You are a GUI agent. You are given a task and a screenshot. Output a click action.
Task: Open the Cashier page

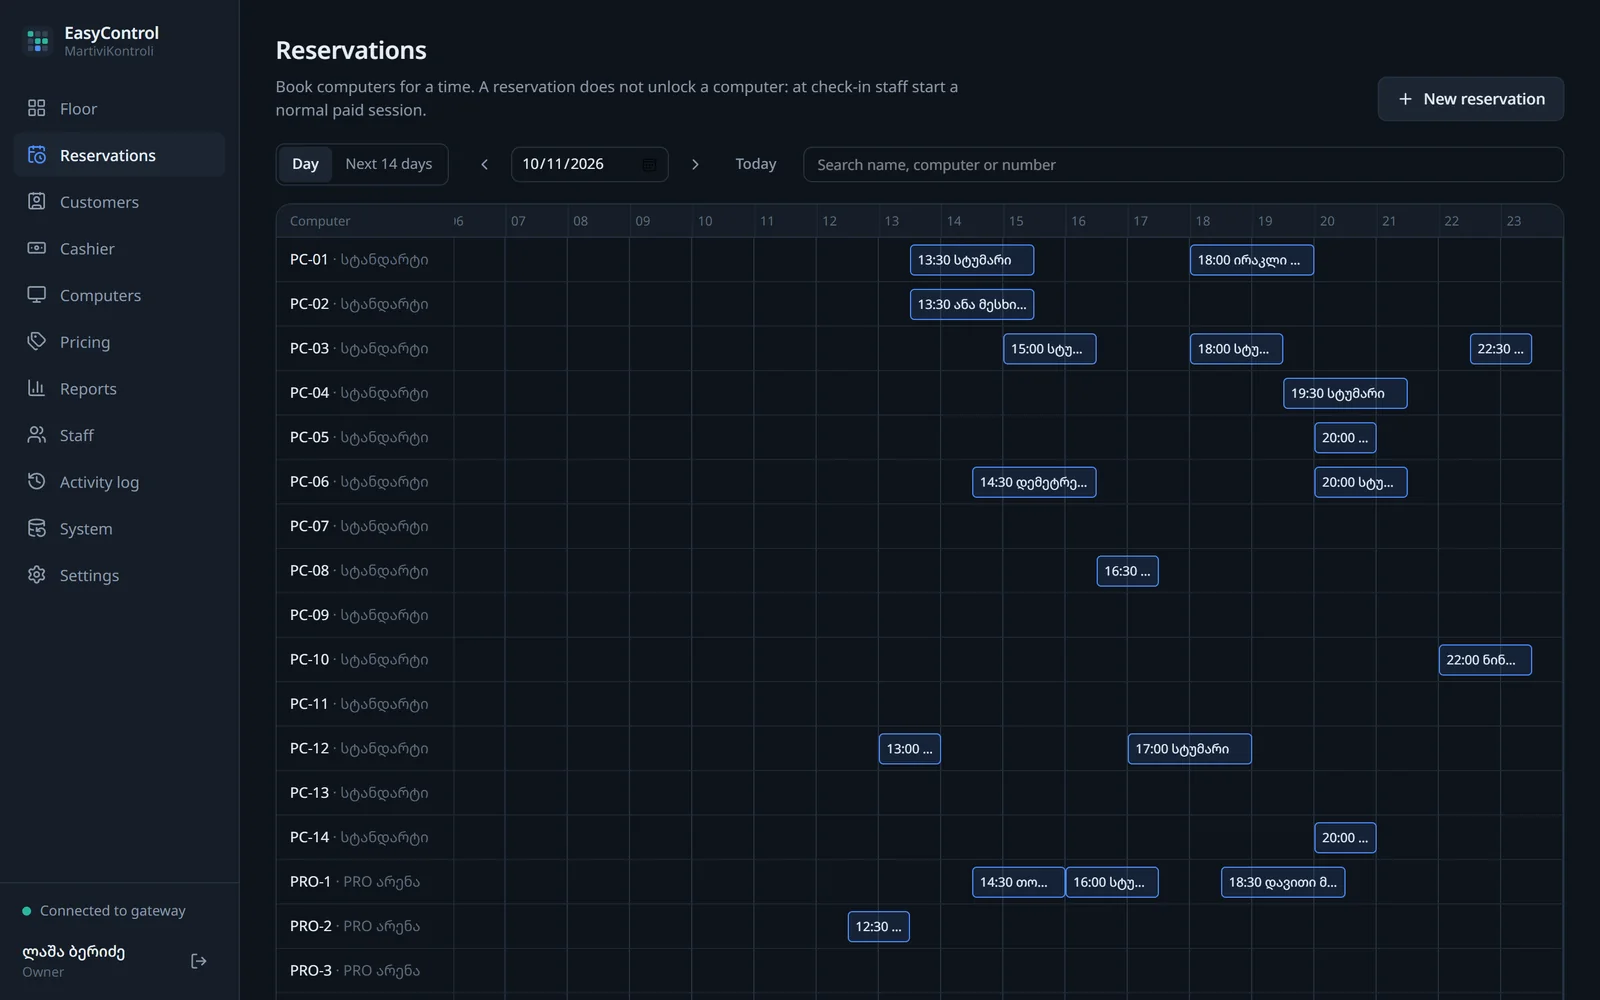tap(119, 248)
